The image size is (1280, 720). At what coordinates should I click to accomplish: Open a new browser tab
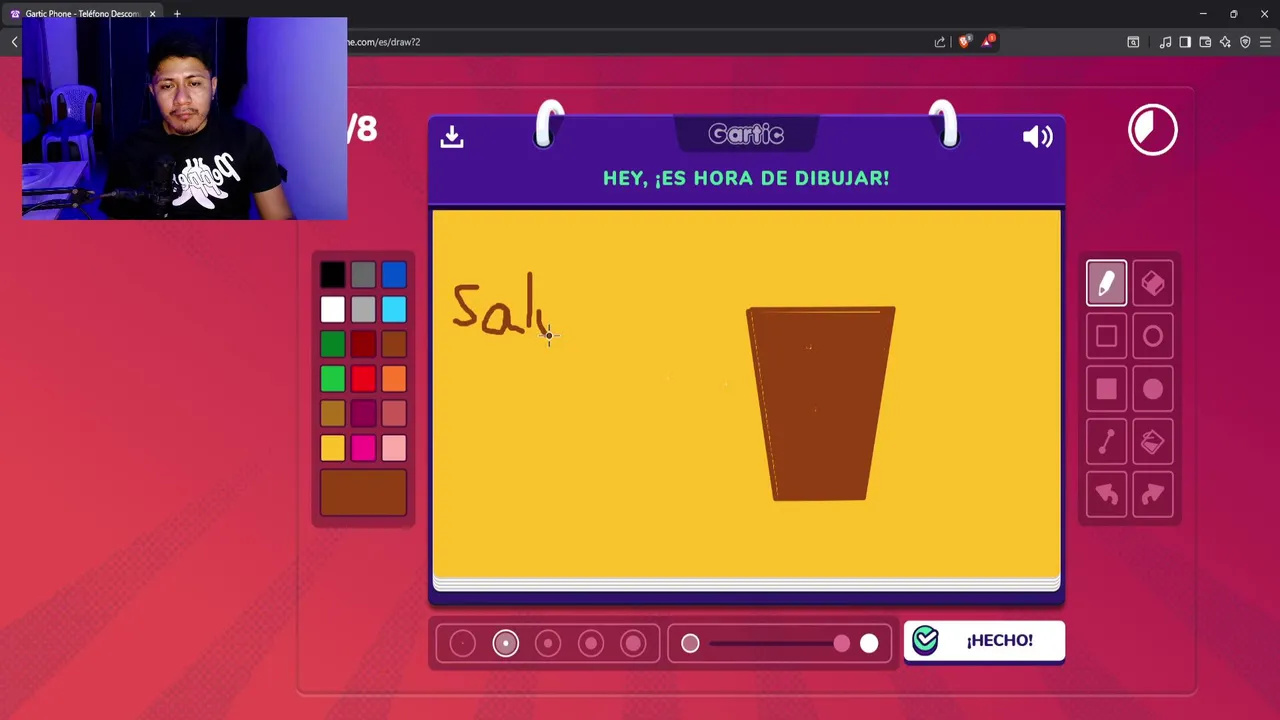(x=177, y=14)
